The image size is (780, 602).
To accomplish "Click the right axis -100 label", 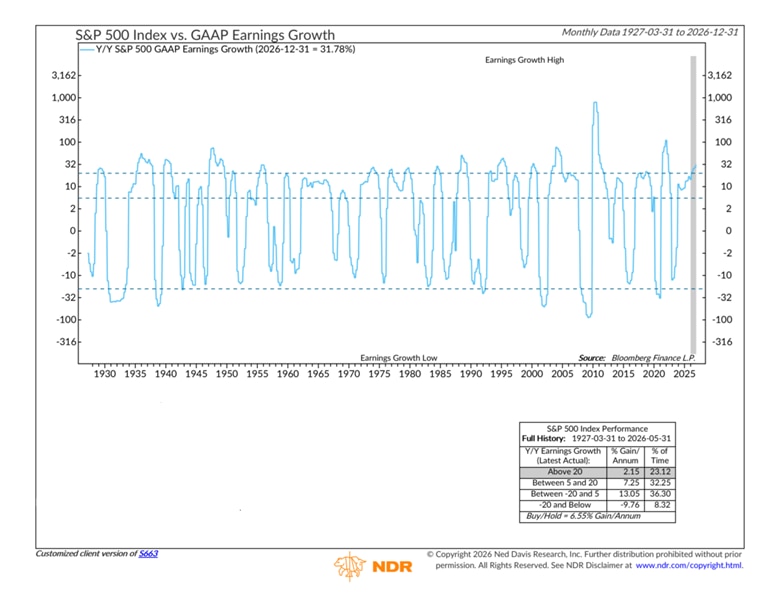I will click(722, 319).
